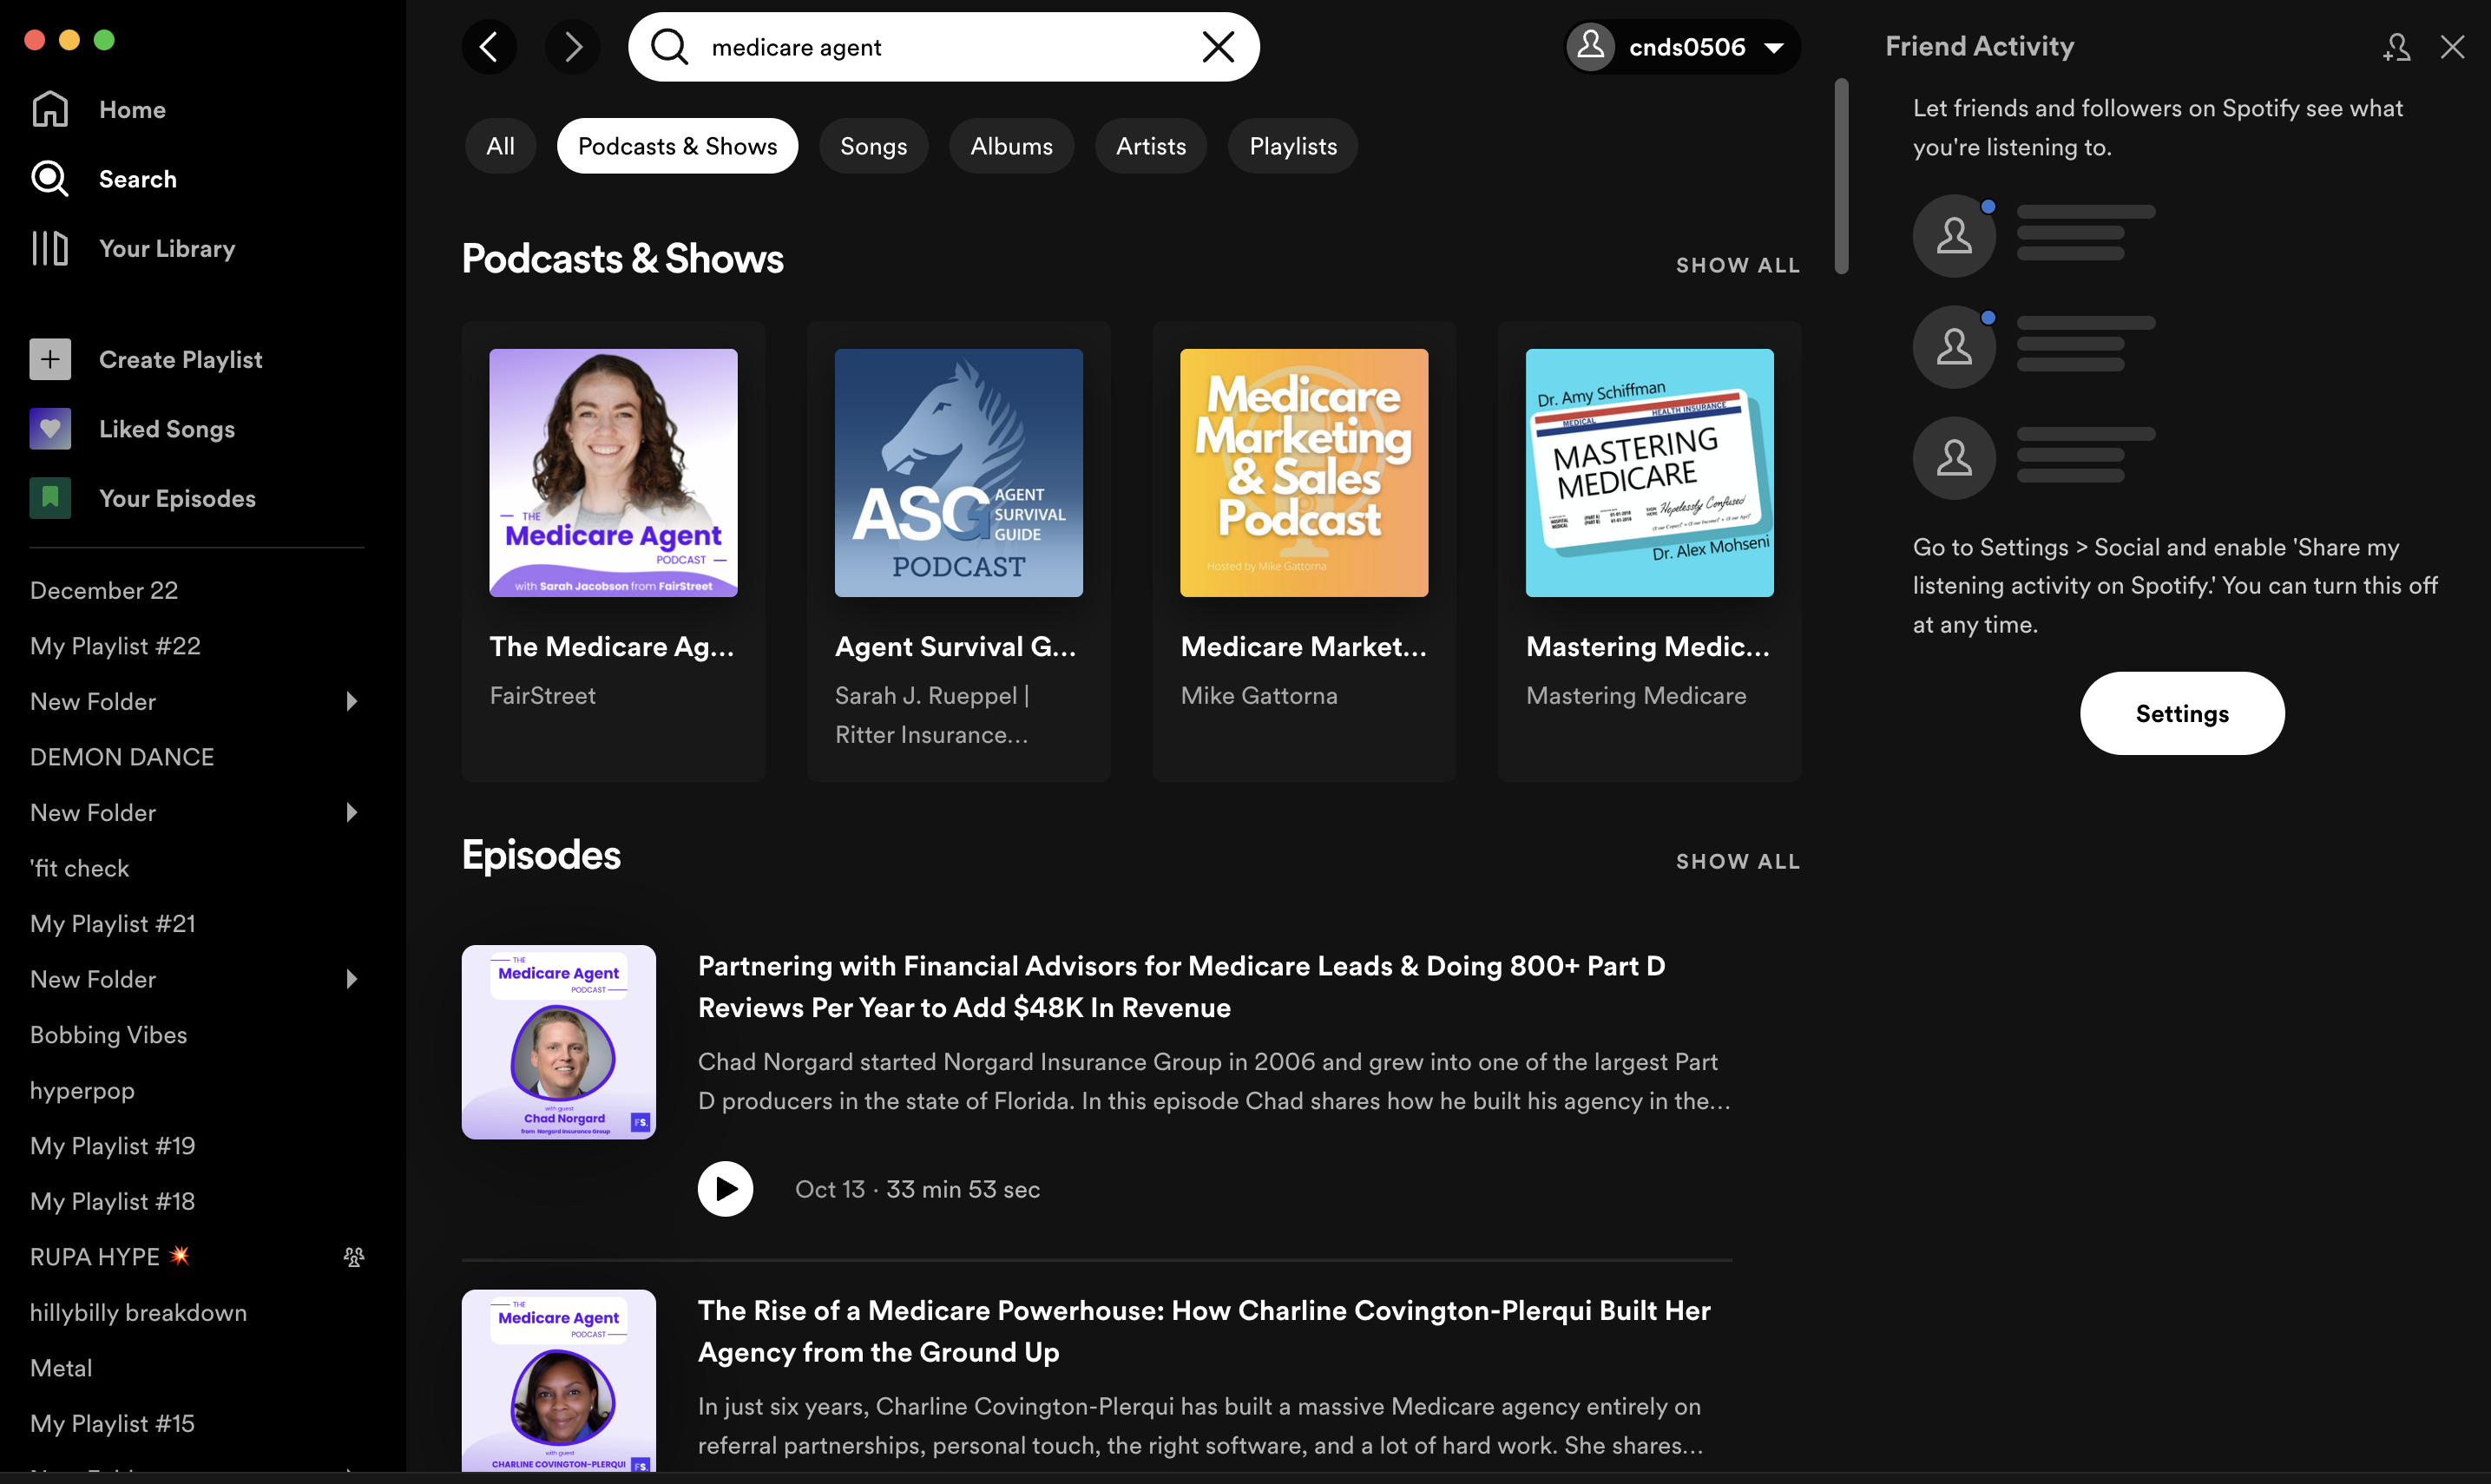Open the Chad Norgard episode thumbnail
Viewport: 2491px width, 1484px height.
coord(559,1042)
